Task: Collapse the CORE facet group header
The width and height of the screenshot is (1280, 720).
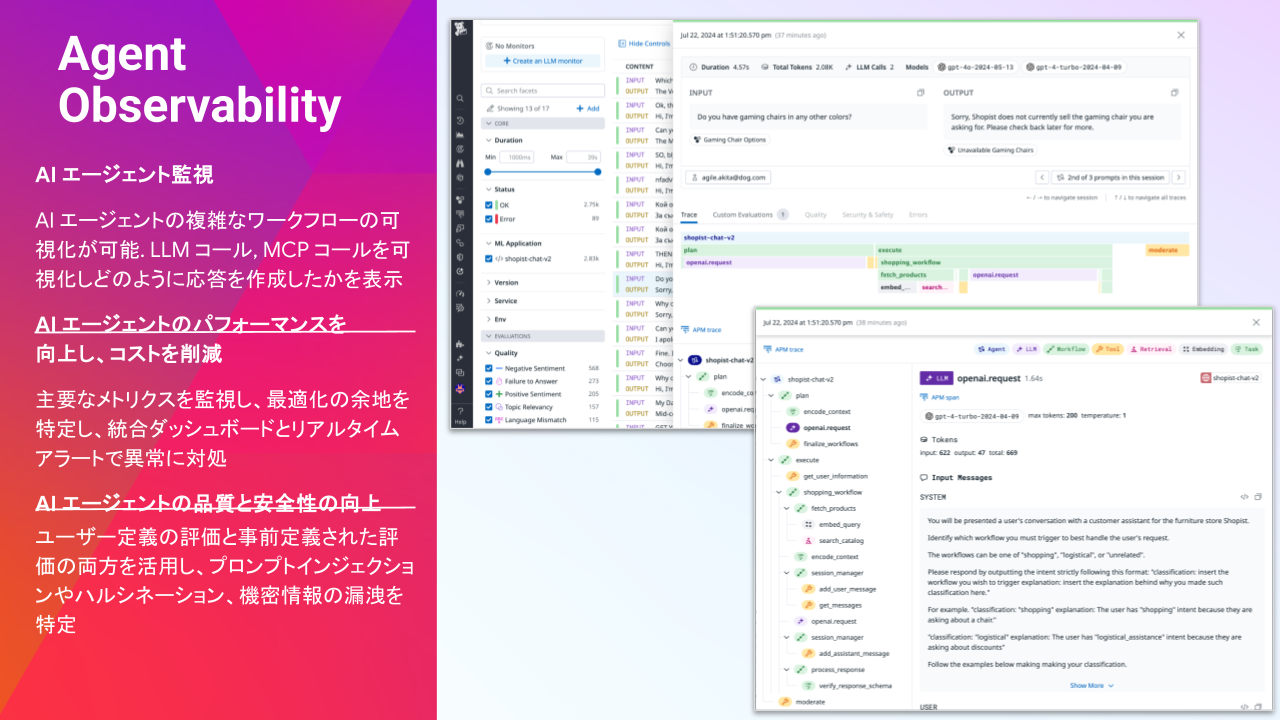Action: [x=543, y=123]
